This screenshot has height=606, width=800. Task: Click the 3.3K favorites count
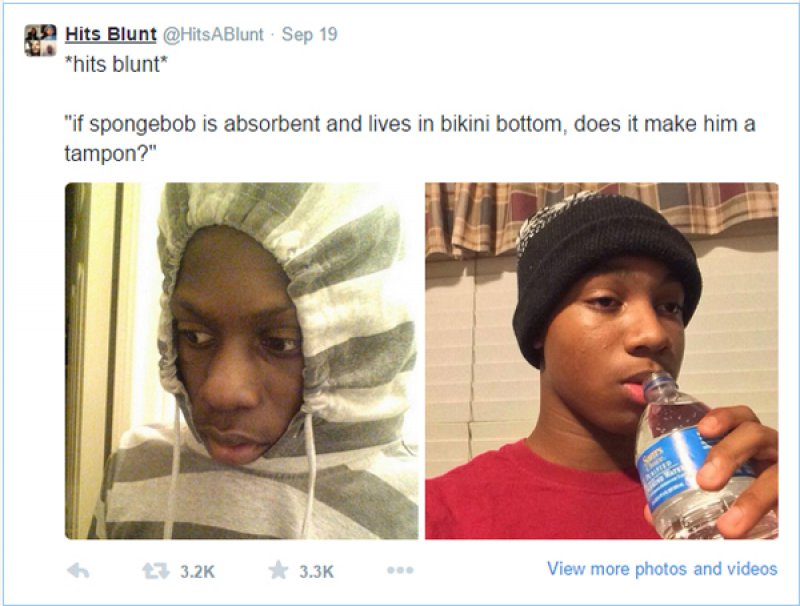click(316, 571)
